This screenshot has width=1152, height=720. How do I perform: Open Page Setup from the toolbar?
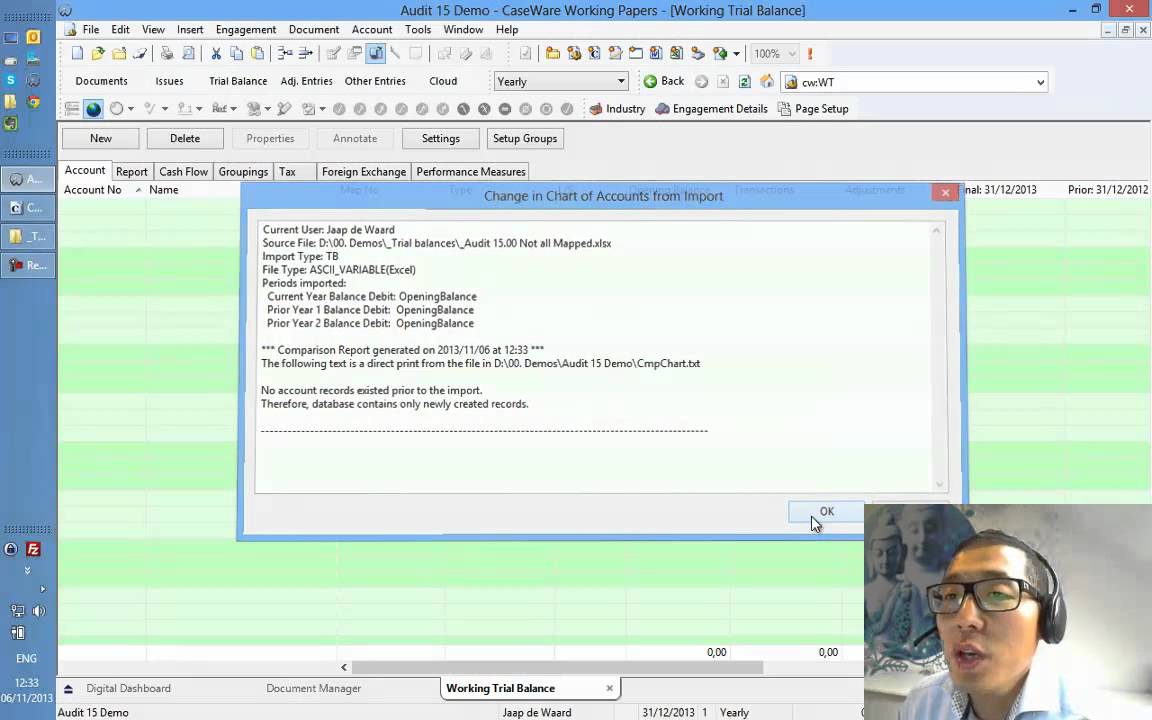coord(813,109)
